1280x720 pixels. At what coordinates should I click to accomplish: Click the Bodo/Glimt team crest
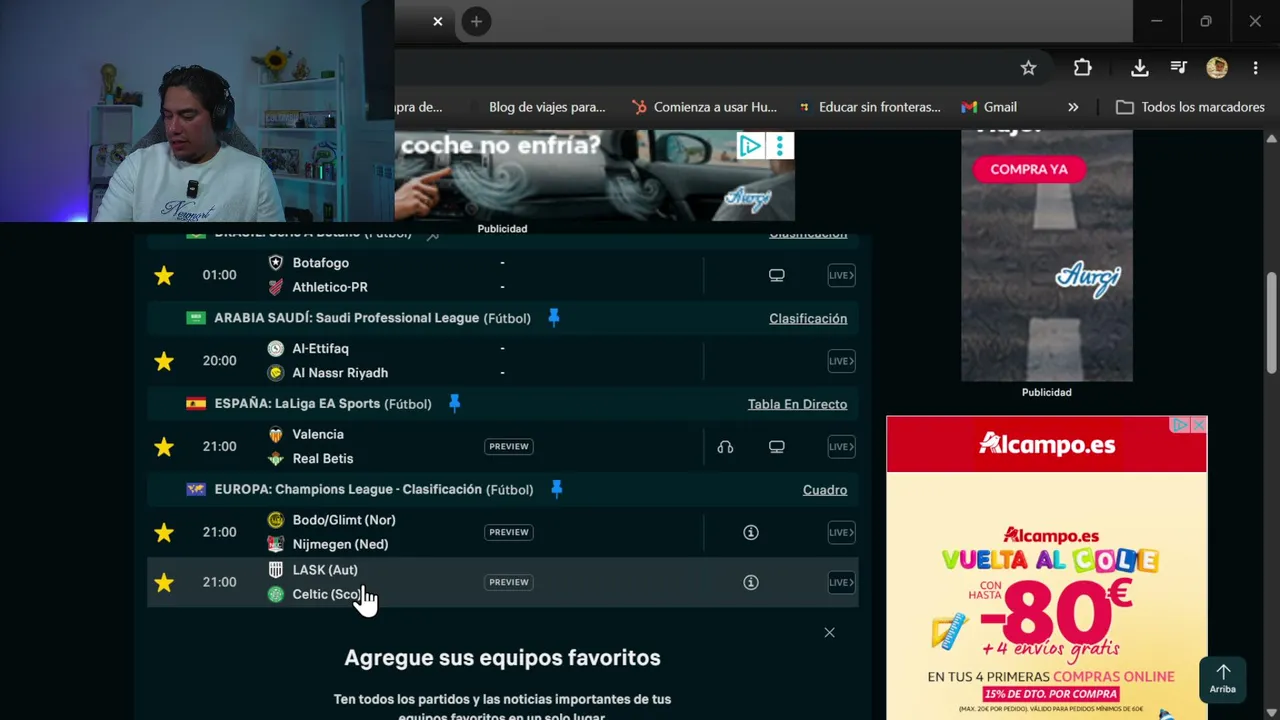[x=276, y=520]
